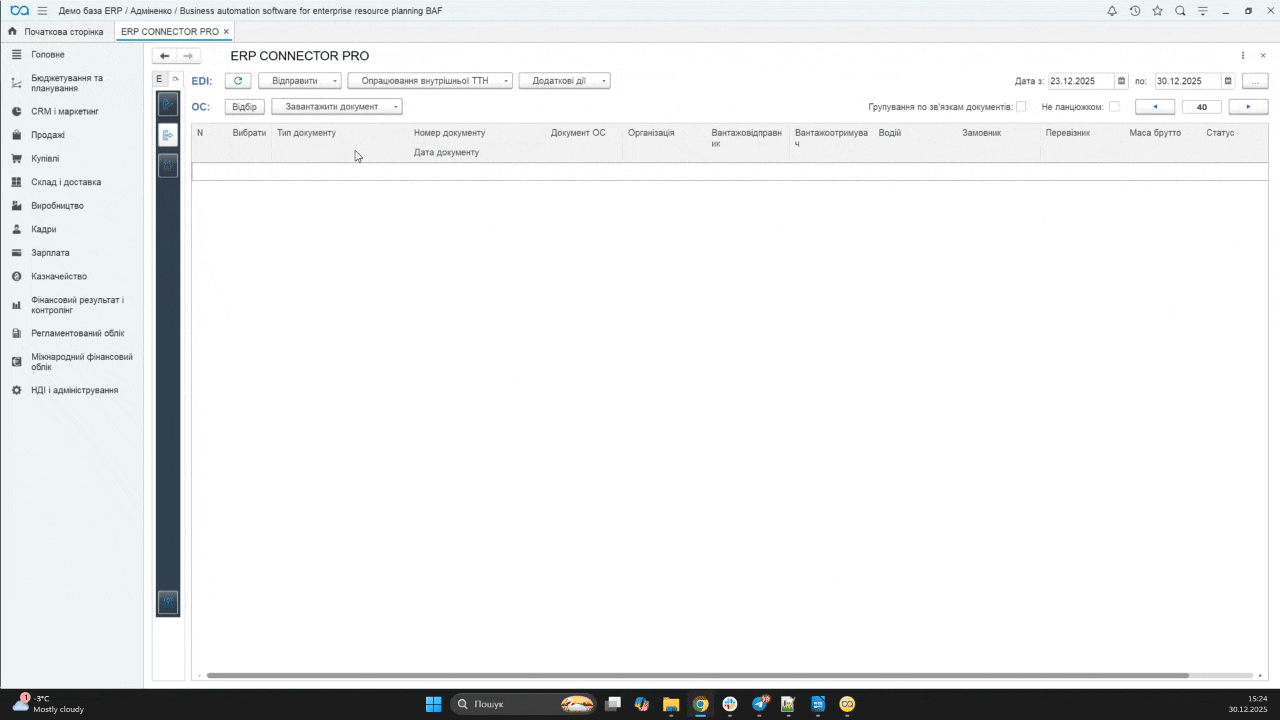Click the bottom dark sidebar icon
The width and height of the screenshot is (1280, 720).
168,602
